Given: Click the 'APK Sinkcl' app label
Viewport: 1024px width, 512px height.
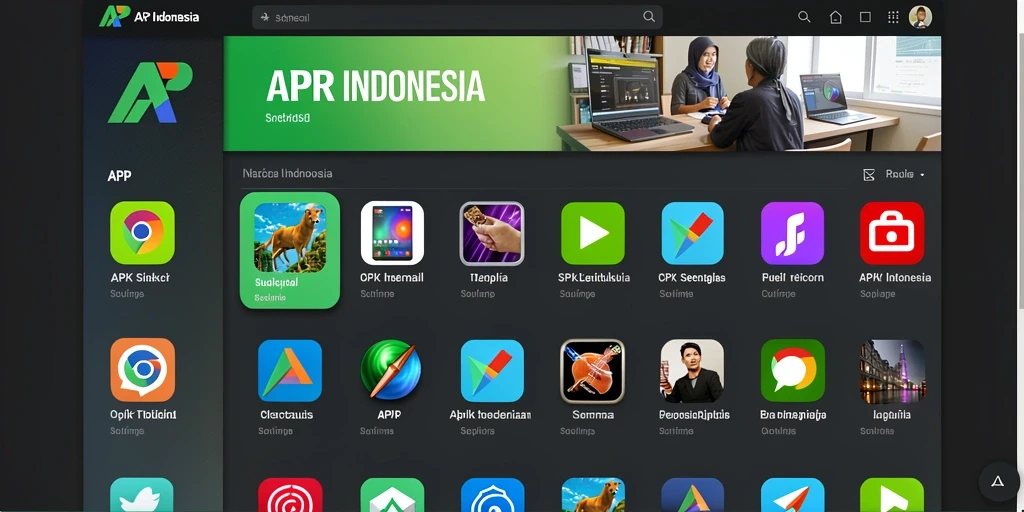Looking at the screenshot, I should (x=140, y=278).
